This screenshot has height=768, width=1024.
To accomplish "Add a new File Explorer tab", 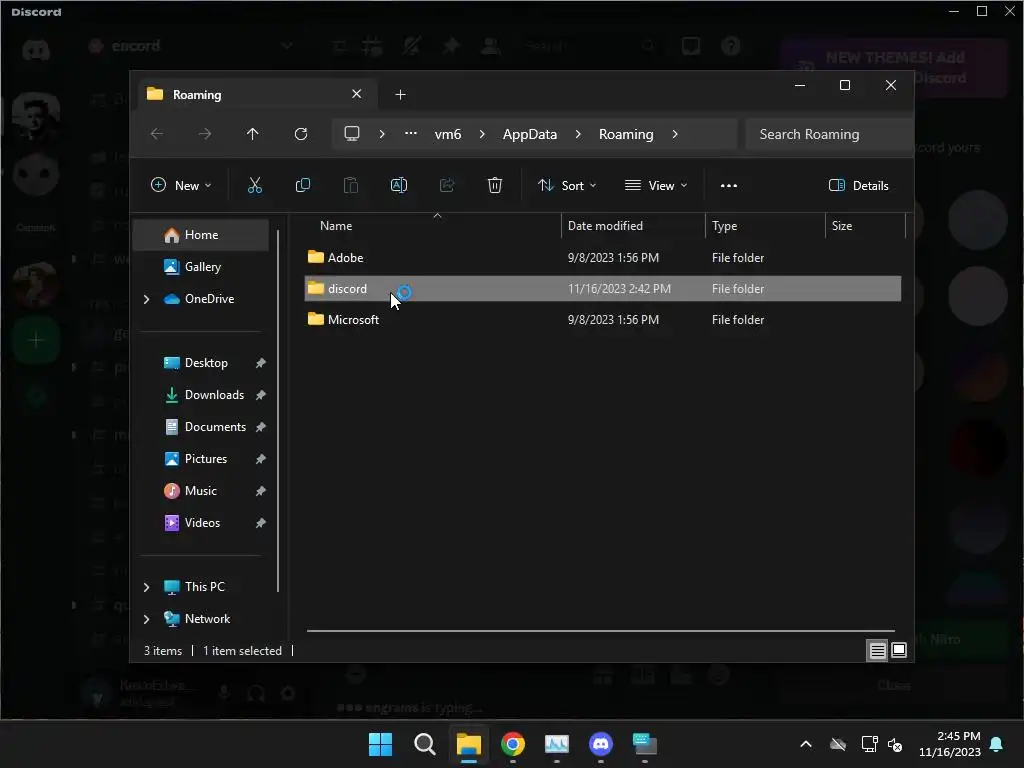I will [x=400, y=95].
